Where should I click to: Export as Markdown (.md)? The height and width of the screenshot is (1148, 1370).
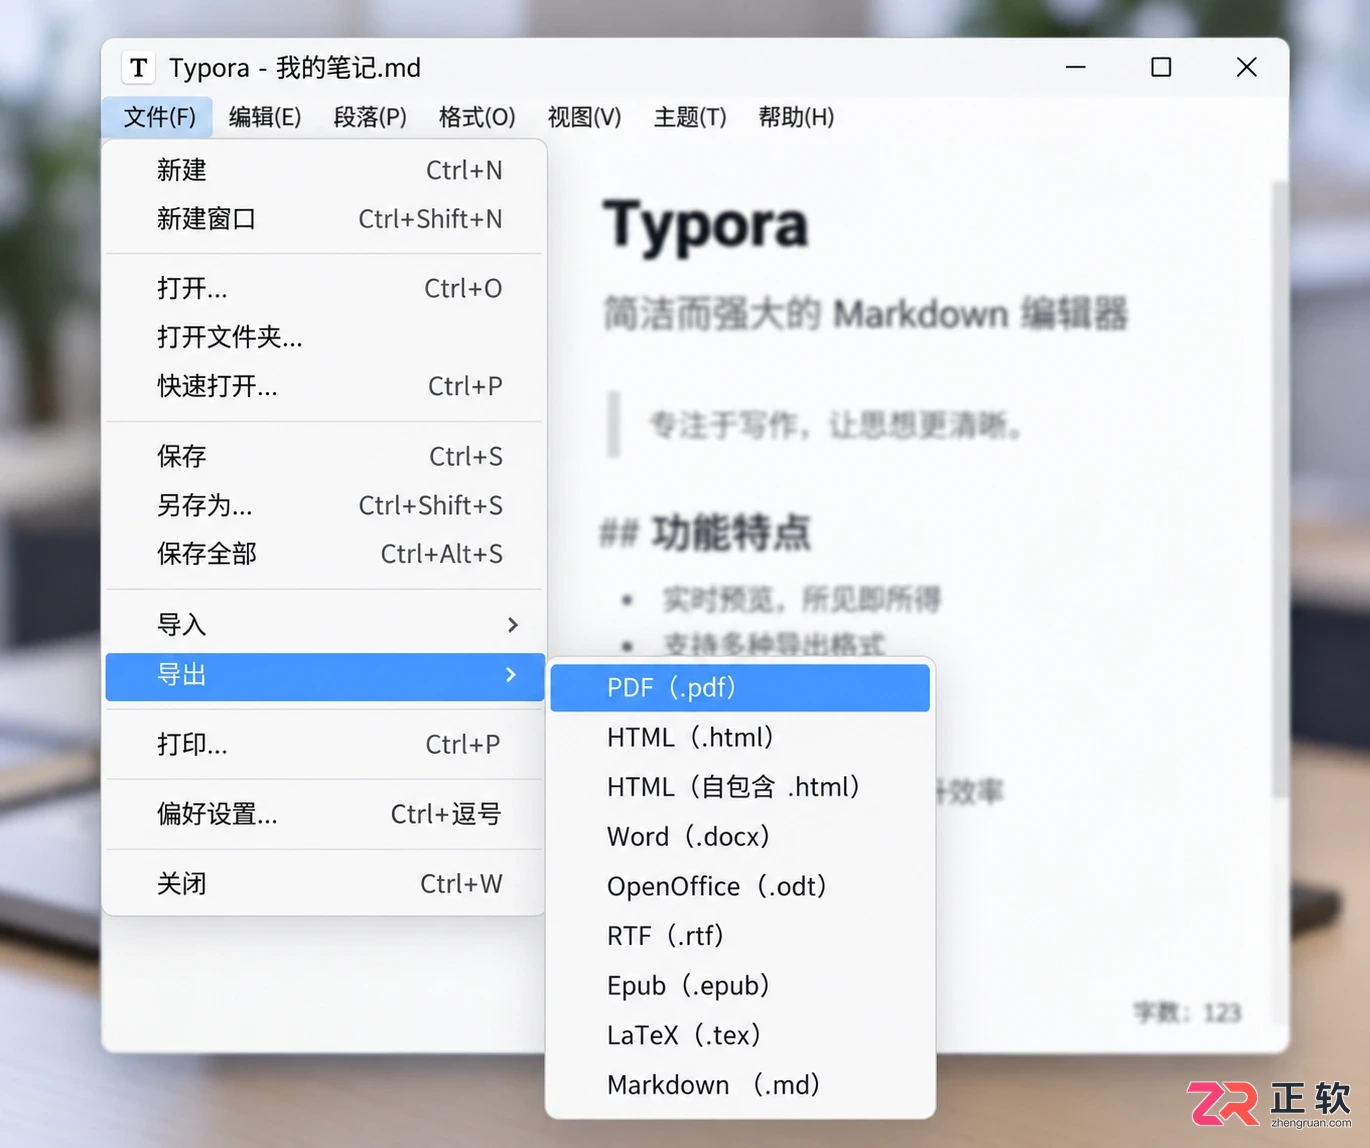coord(740,1085)
